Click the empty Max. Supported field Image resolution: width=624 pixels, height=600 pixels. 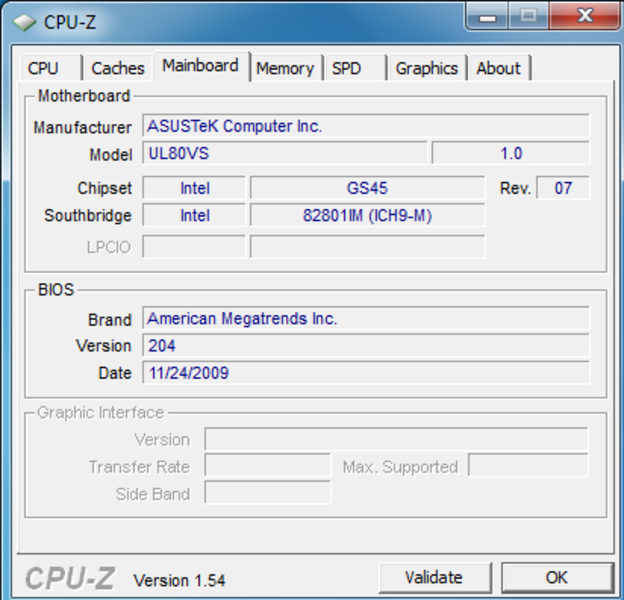tap(528, 465)
